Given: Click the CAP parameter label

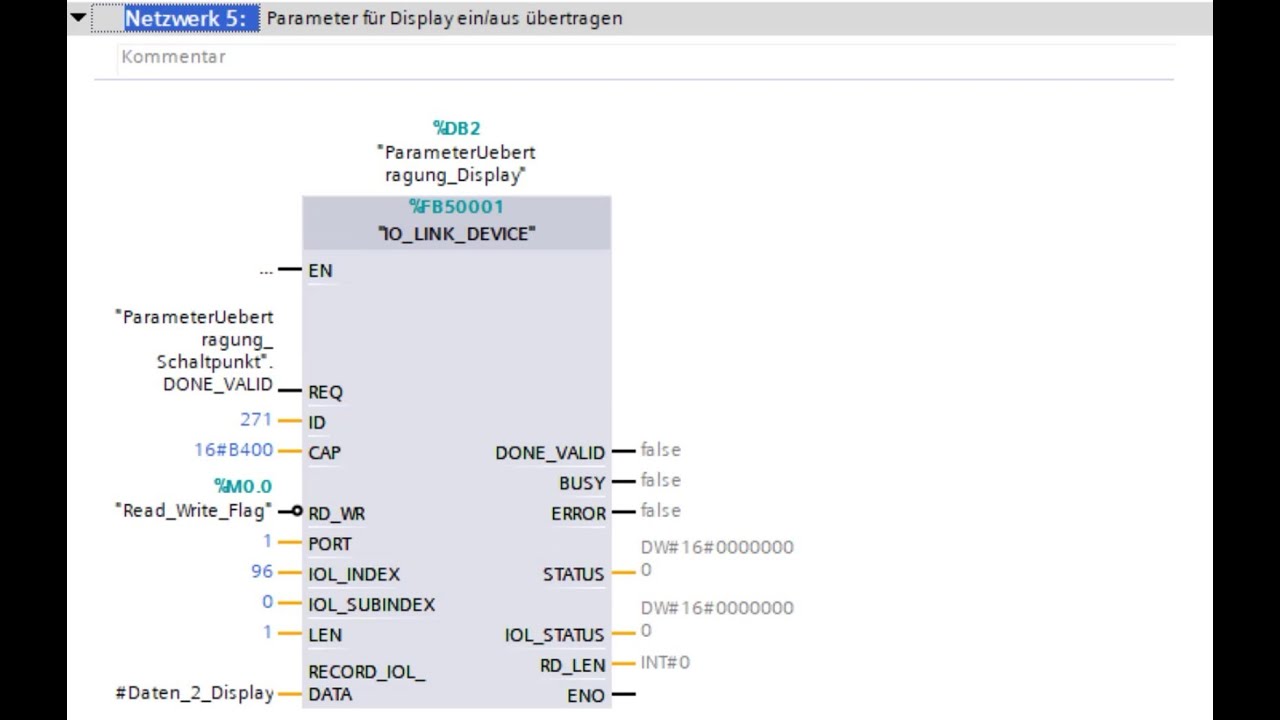Looking at the screenshot, I should [x=324, y=453].
